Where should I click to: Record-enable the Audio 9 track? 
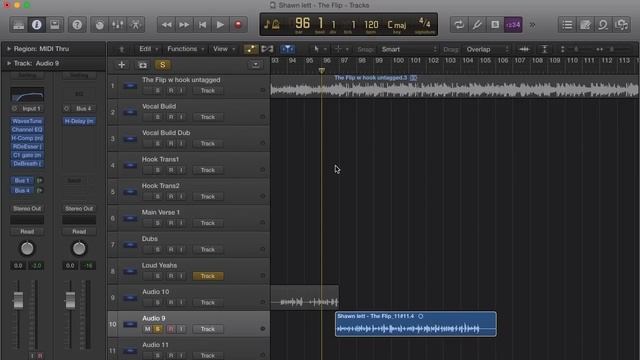(x=171, y=329)
